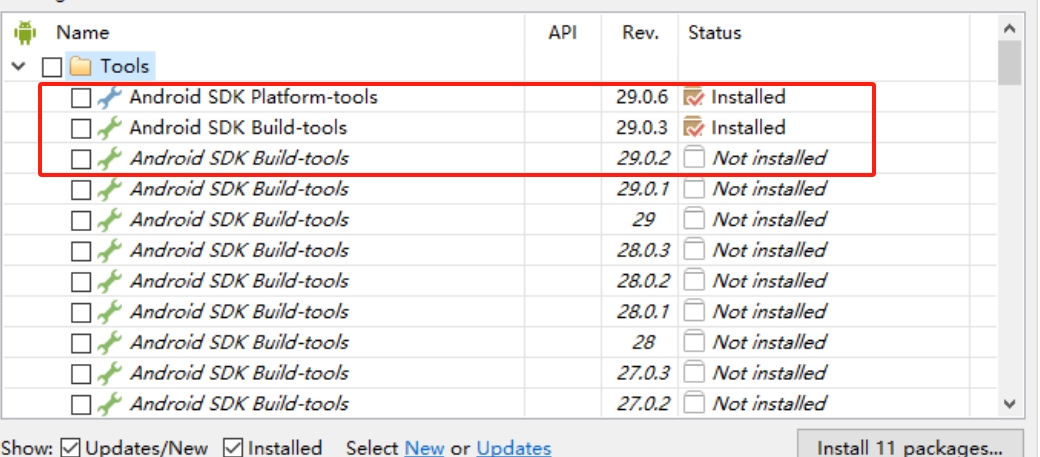Click wrench icon of Build-tools 28.0.2
Image resolution: width=1040 pixels, height=457 pixels.
109,281
